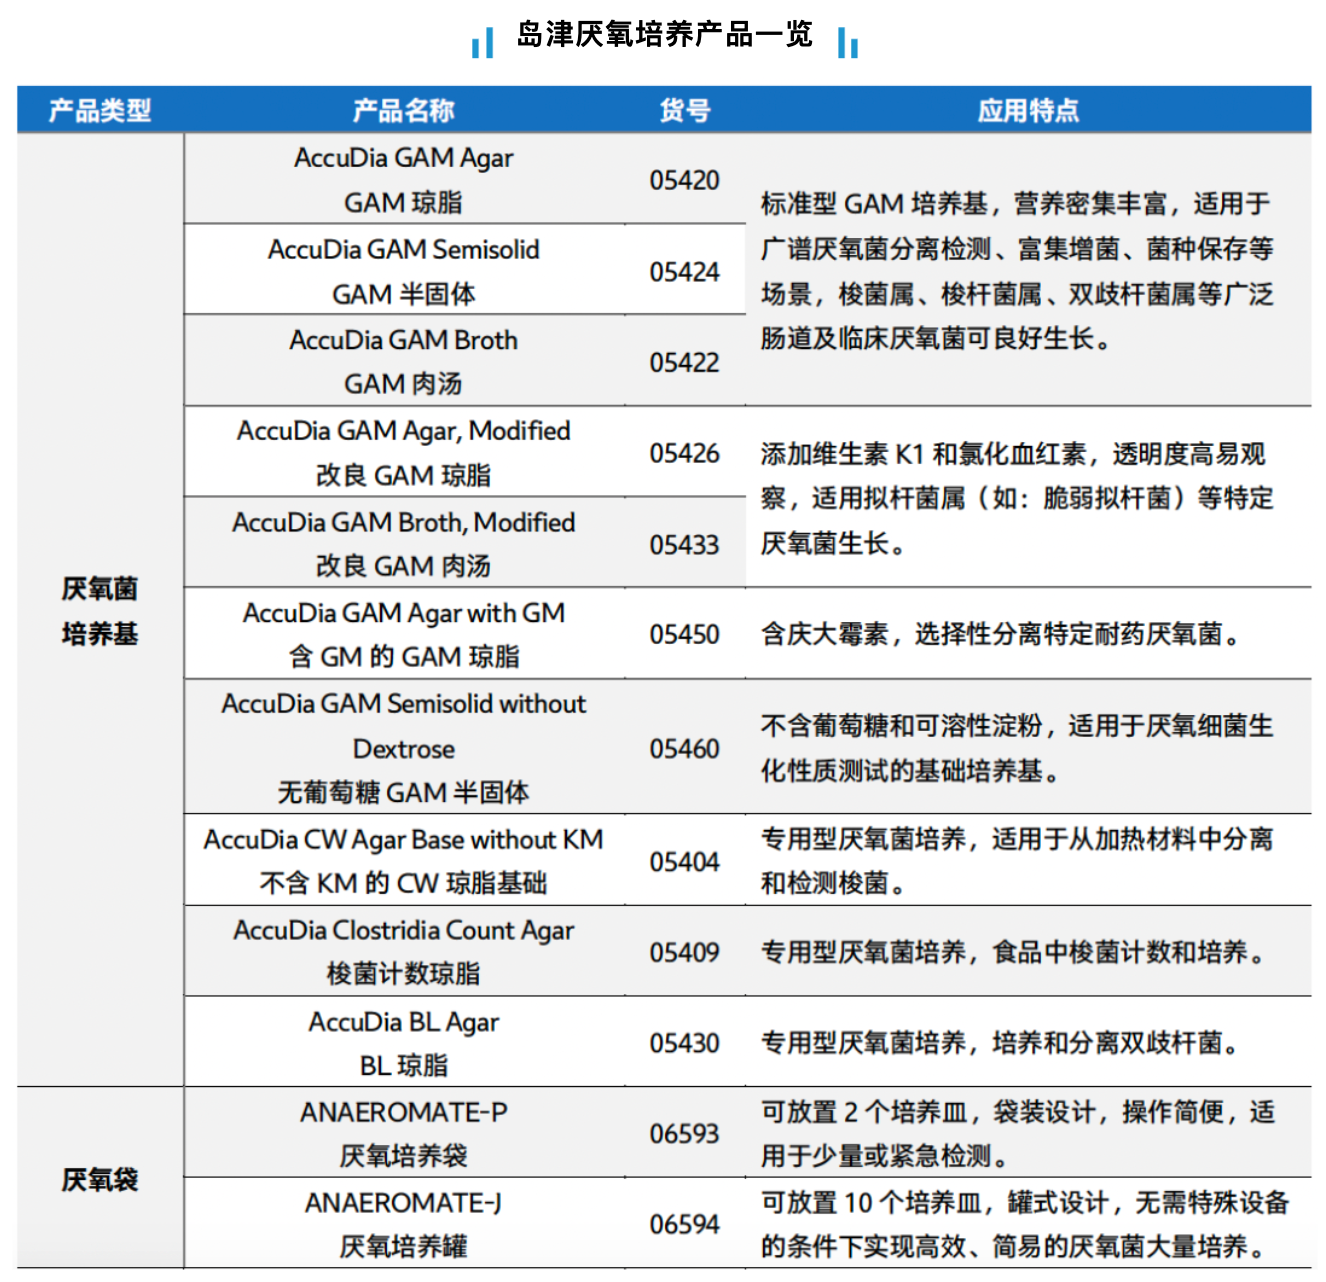This screenshot has height=1282, width=1326.
Task: Select the description starting 添加维生素 K1
Action: pyautogui.click(x=1017, y=498)
